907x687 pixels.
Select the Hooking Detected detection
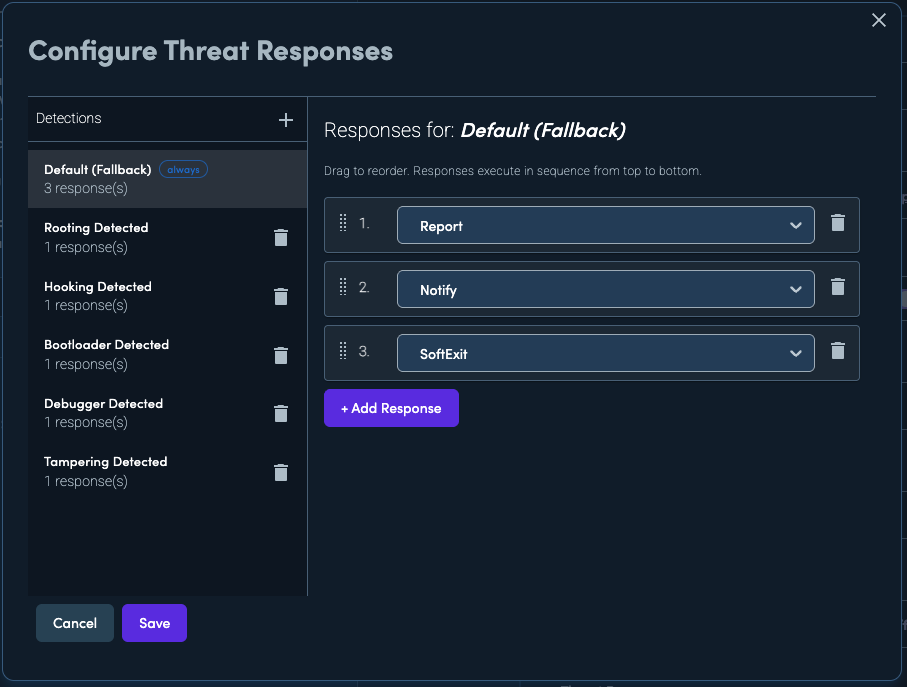[x=167, y=296]
